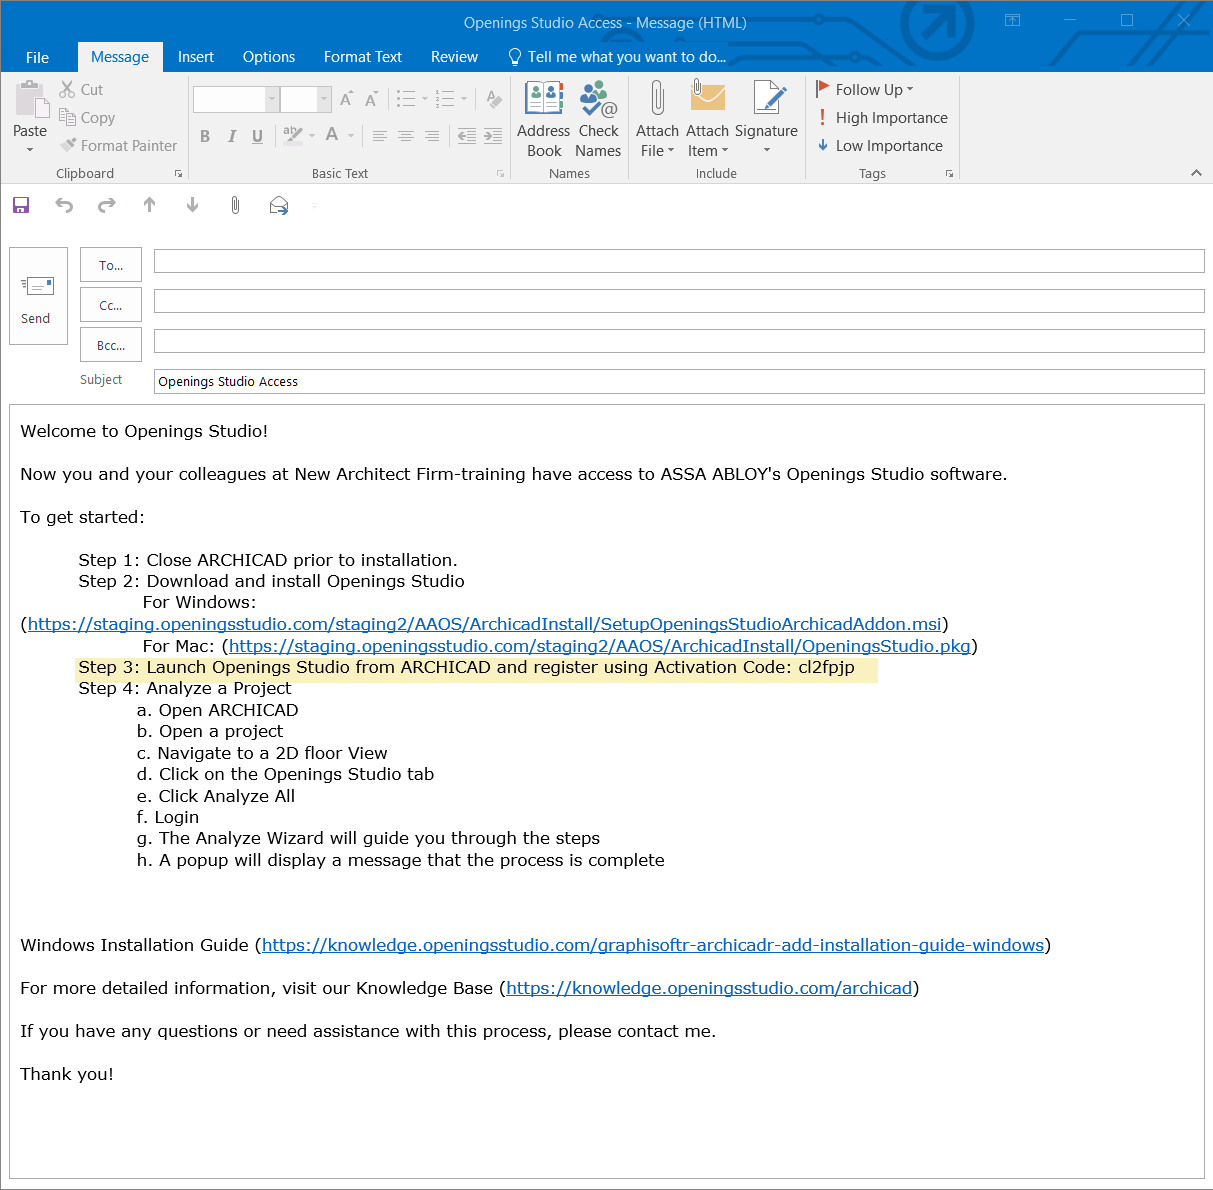Click the Decrease Indent icon
This screenshot has width=1213, height=1190.
pyautogui.click(x=467, y=136)
